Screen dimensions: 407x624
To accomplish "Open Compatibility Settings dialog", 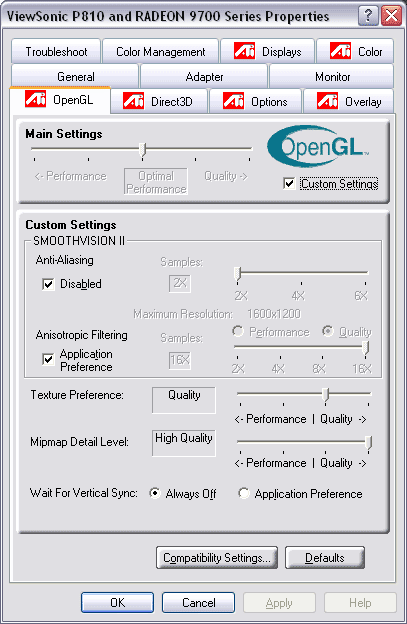I will coord(217,558).
